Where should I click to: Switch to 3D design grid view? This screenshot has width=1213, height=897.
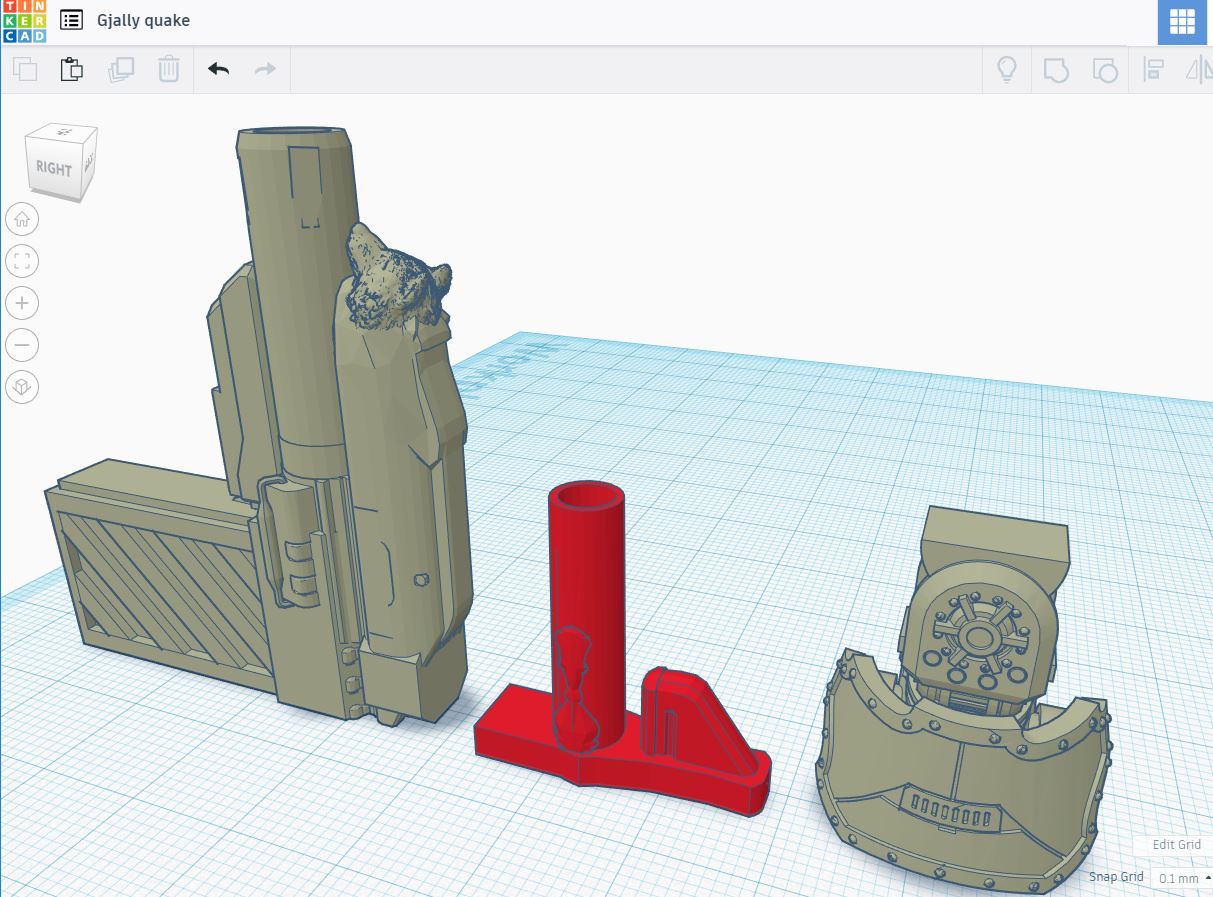tap(1182, 22)
